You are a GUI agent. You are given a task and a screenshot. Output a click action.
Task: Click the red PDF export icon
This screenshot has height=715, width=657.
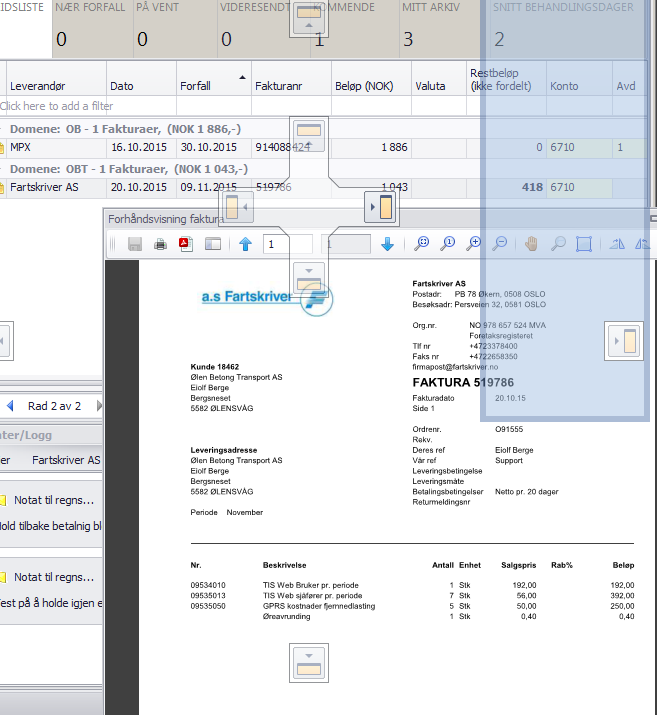pos(185,244)
